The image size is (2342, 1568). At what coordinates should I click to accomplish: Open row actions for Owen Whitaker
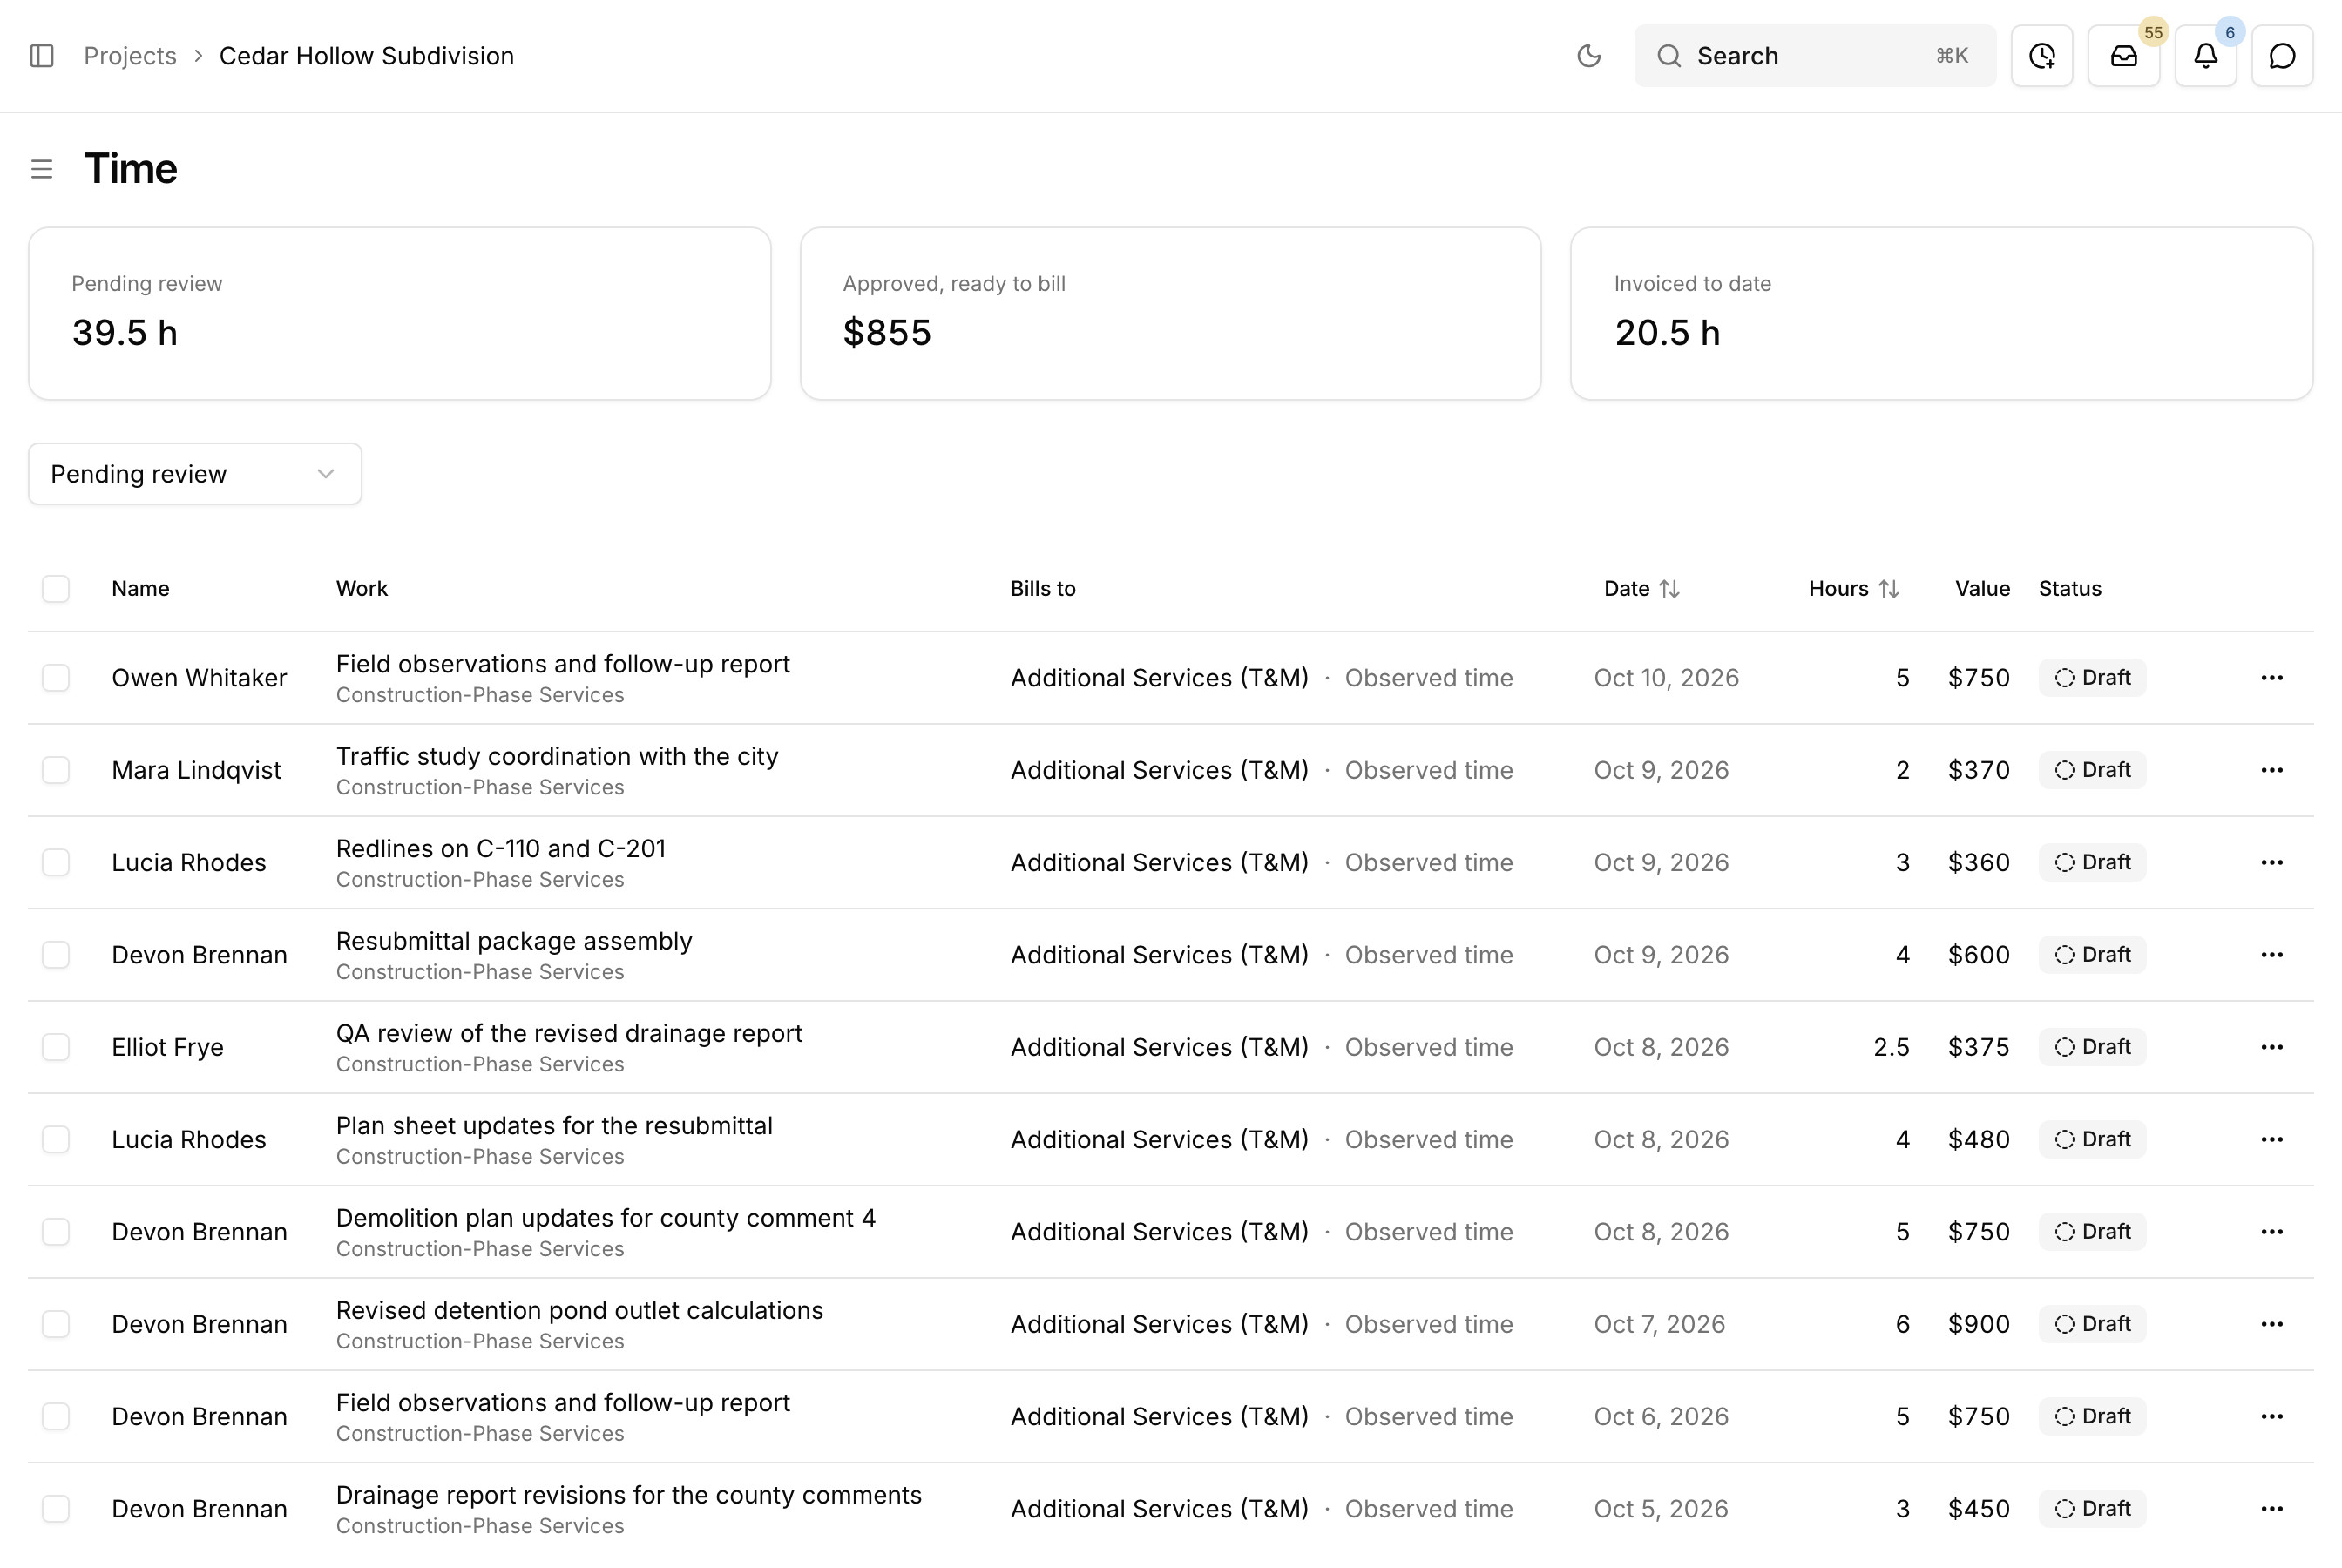[x=2272, y=678]
